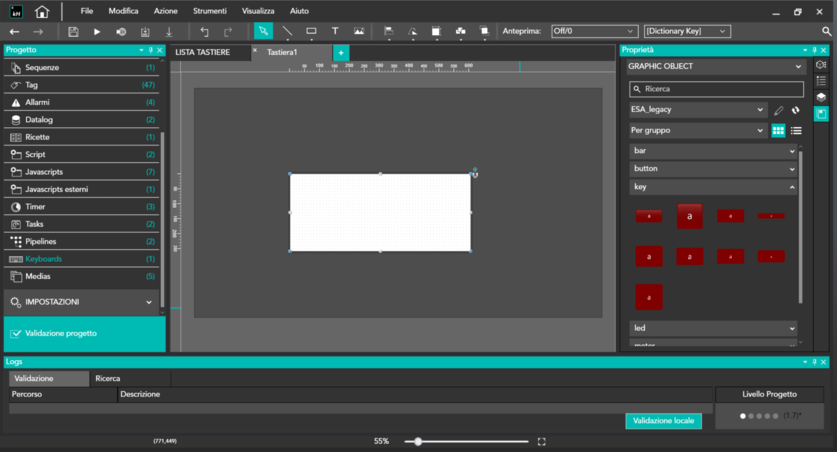The image size is (837, 452).
Task: Collapse the key group
Action: 713,187
